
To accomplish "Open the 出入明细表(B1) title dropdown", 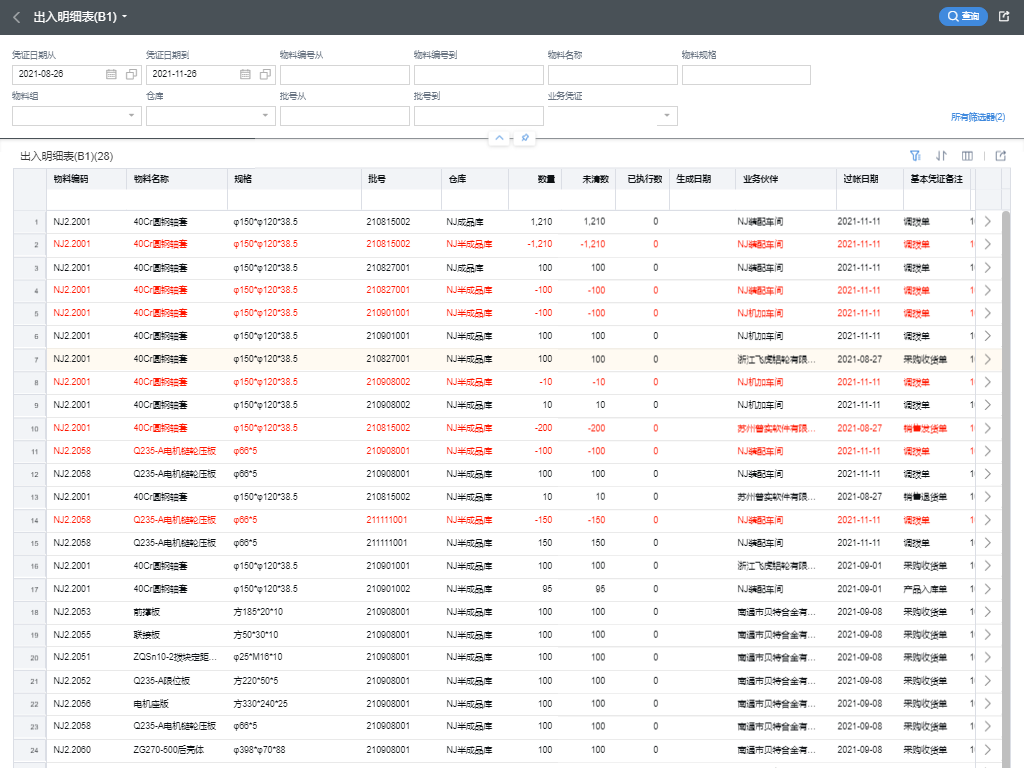I will pos(125,17).
